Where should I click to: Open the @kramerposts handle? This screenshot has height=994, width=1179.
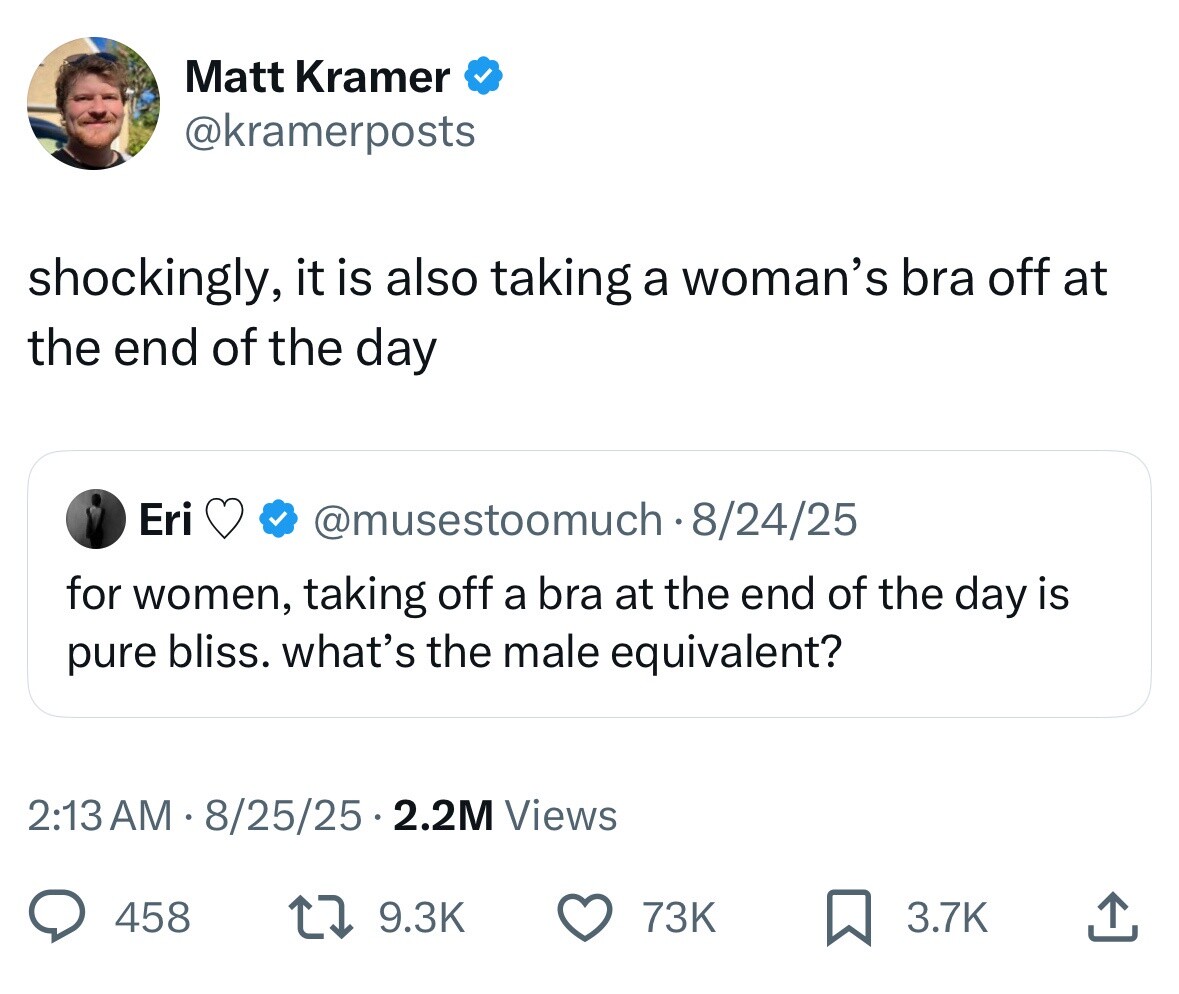coord(330,131)
